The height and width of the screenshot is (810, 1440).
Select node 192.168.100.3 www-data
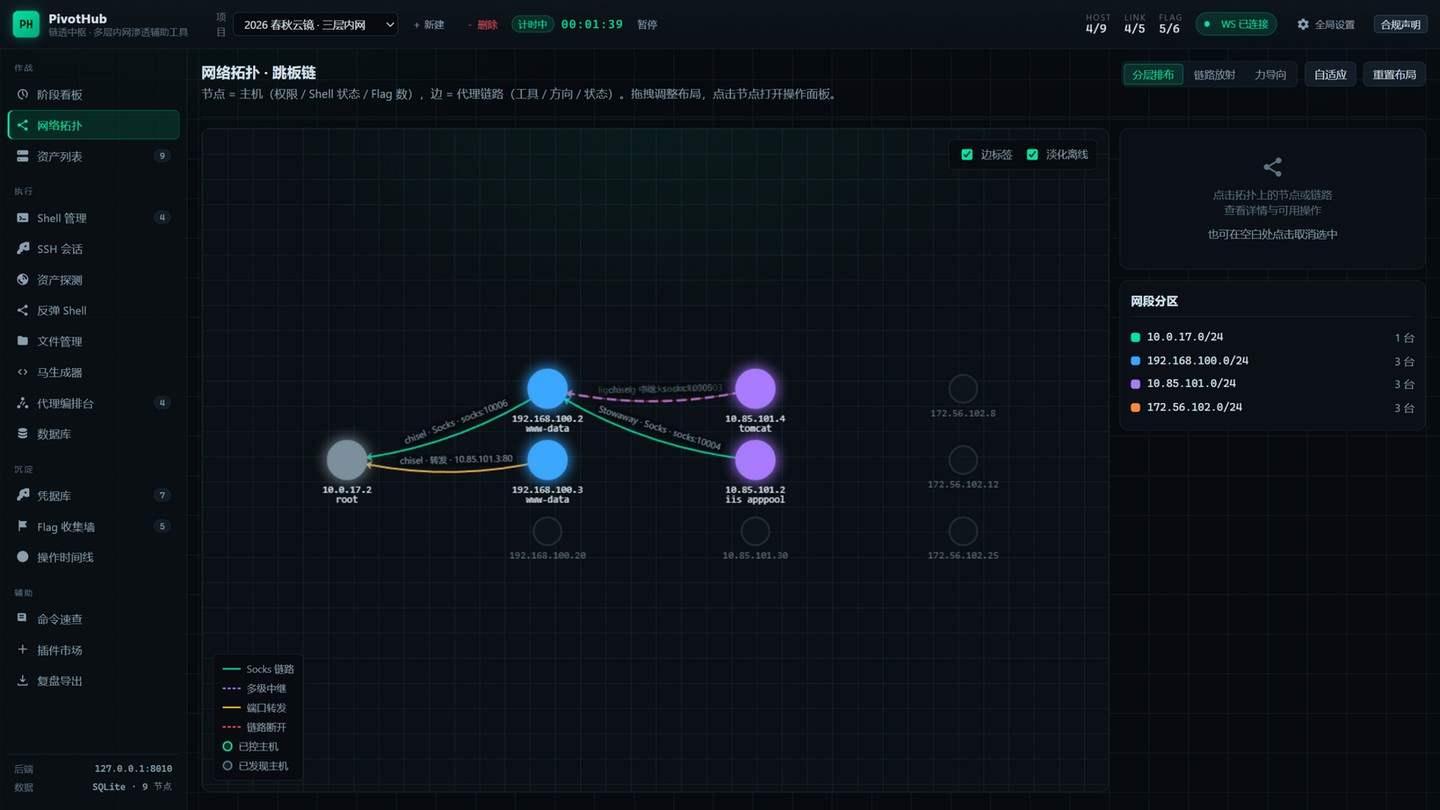[547, 460]
